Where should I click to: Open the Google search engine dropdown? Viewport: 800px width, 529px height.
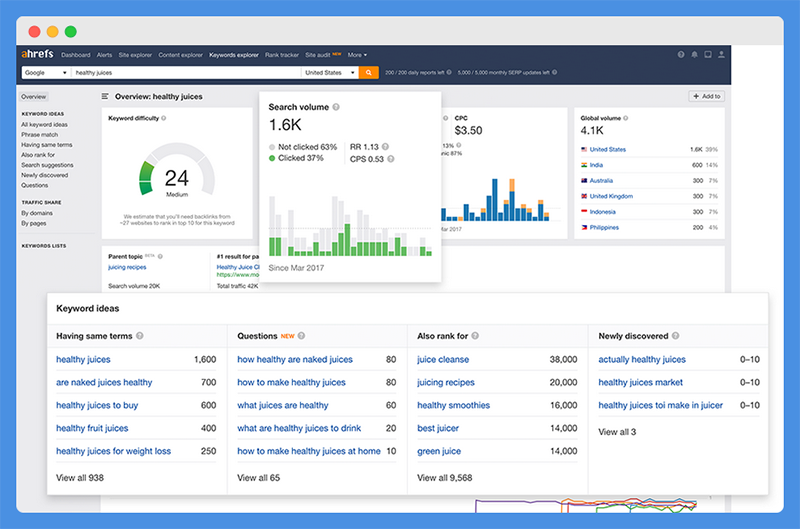[46, 72]
